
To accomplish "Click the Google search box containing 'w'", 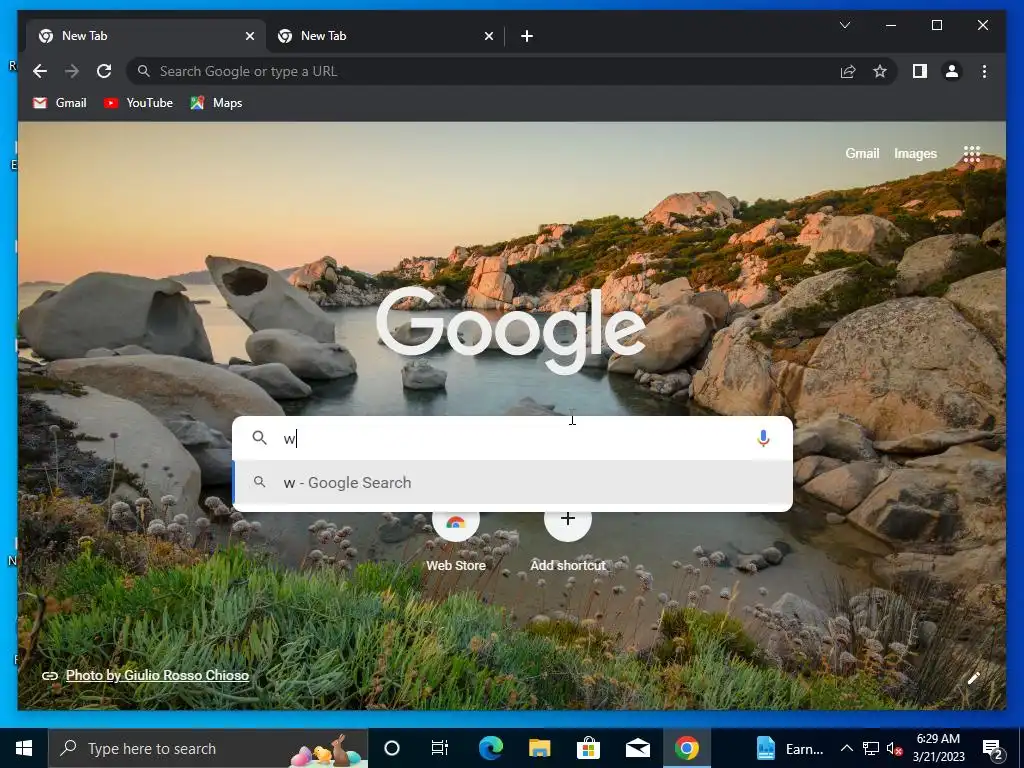I will [512, 438].
